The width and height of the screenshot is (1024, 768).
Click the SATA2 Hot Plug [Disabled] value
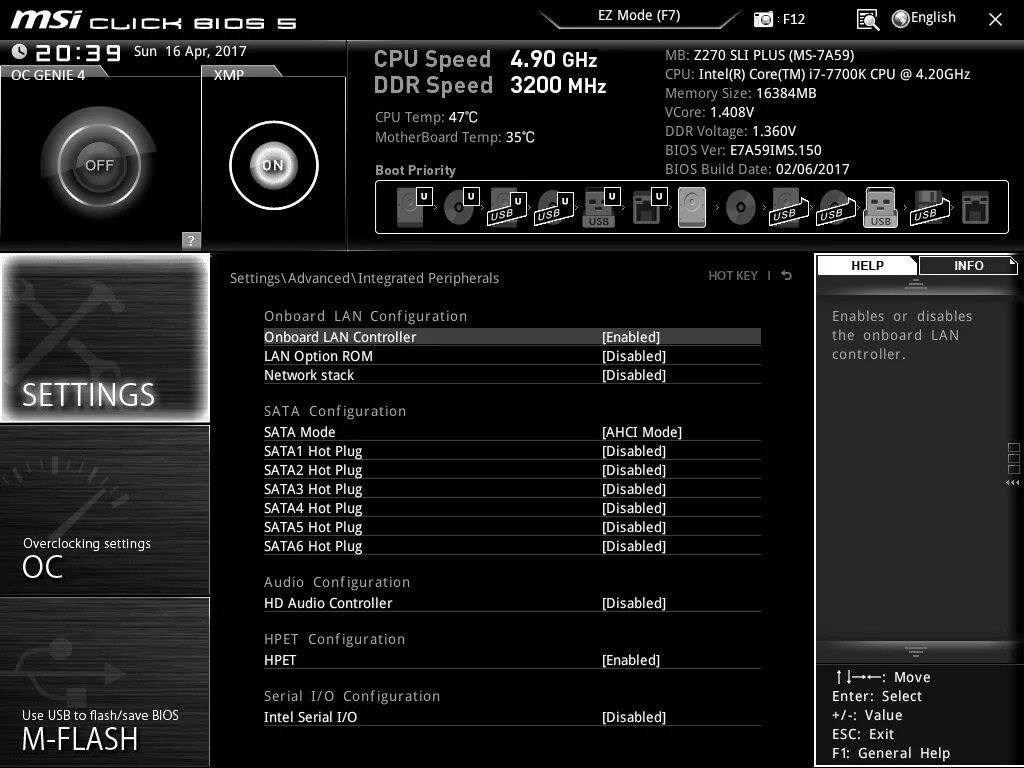coord(633,470)
